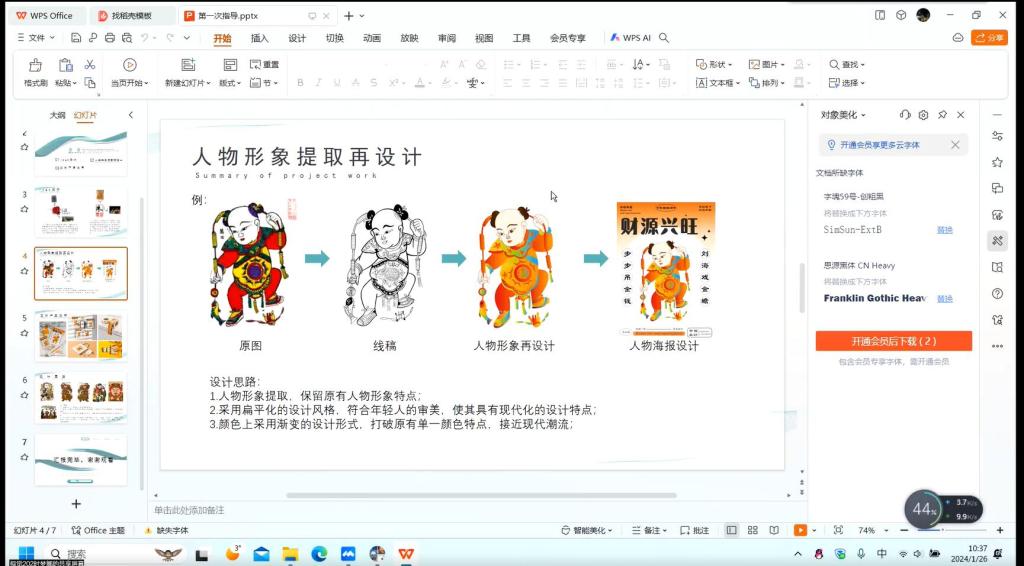Image resolution: width=1024 pixels, height=566 pixels.
Task: Open the 当页开始 slideshow dropdown
Action: (x=129, y=83)
